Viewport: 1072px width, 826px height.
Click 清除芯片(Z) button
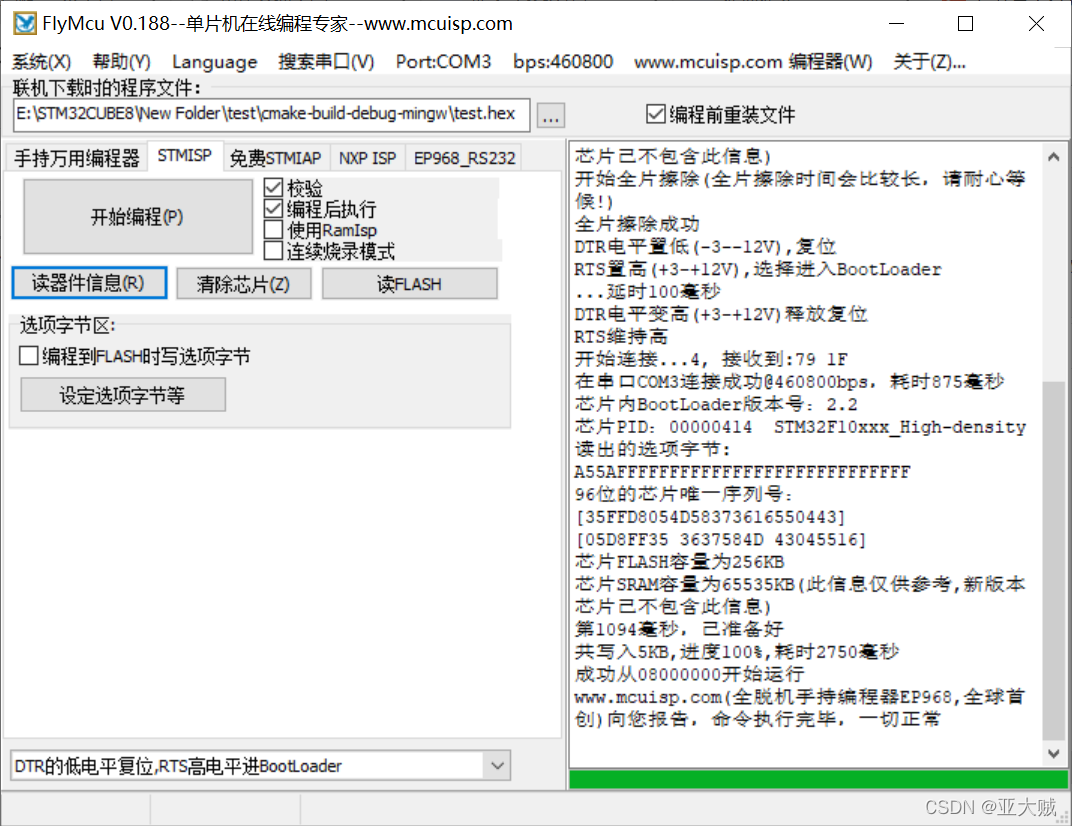click(243, 284)
